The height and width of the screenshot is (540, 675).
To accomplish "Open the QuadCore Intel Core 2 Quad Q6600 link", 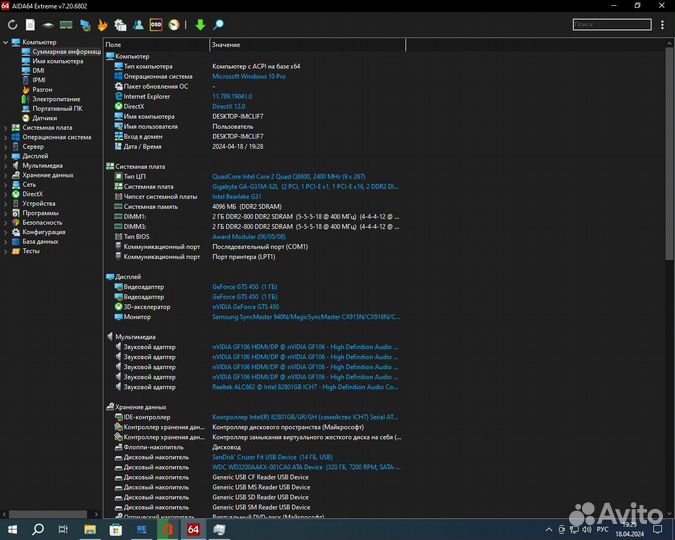I will (288, 177).
